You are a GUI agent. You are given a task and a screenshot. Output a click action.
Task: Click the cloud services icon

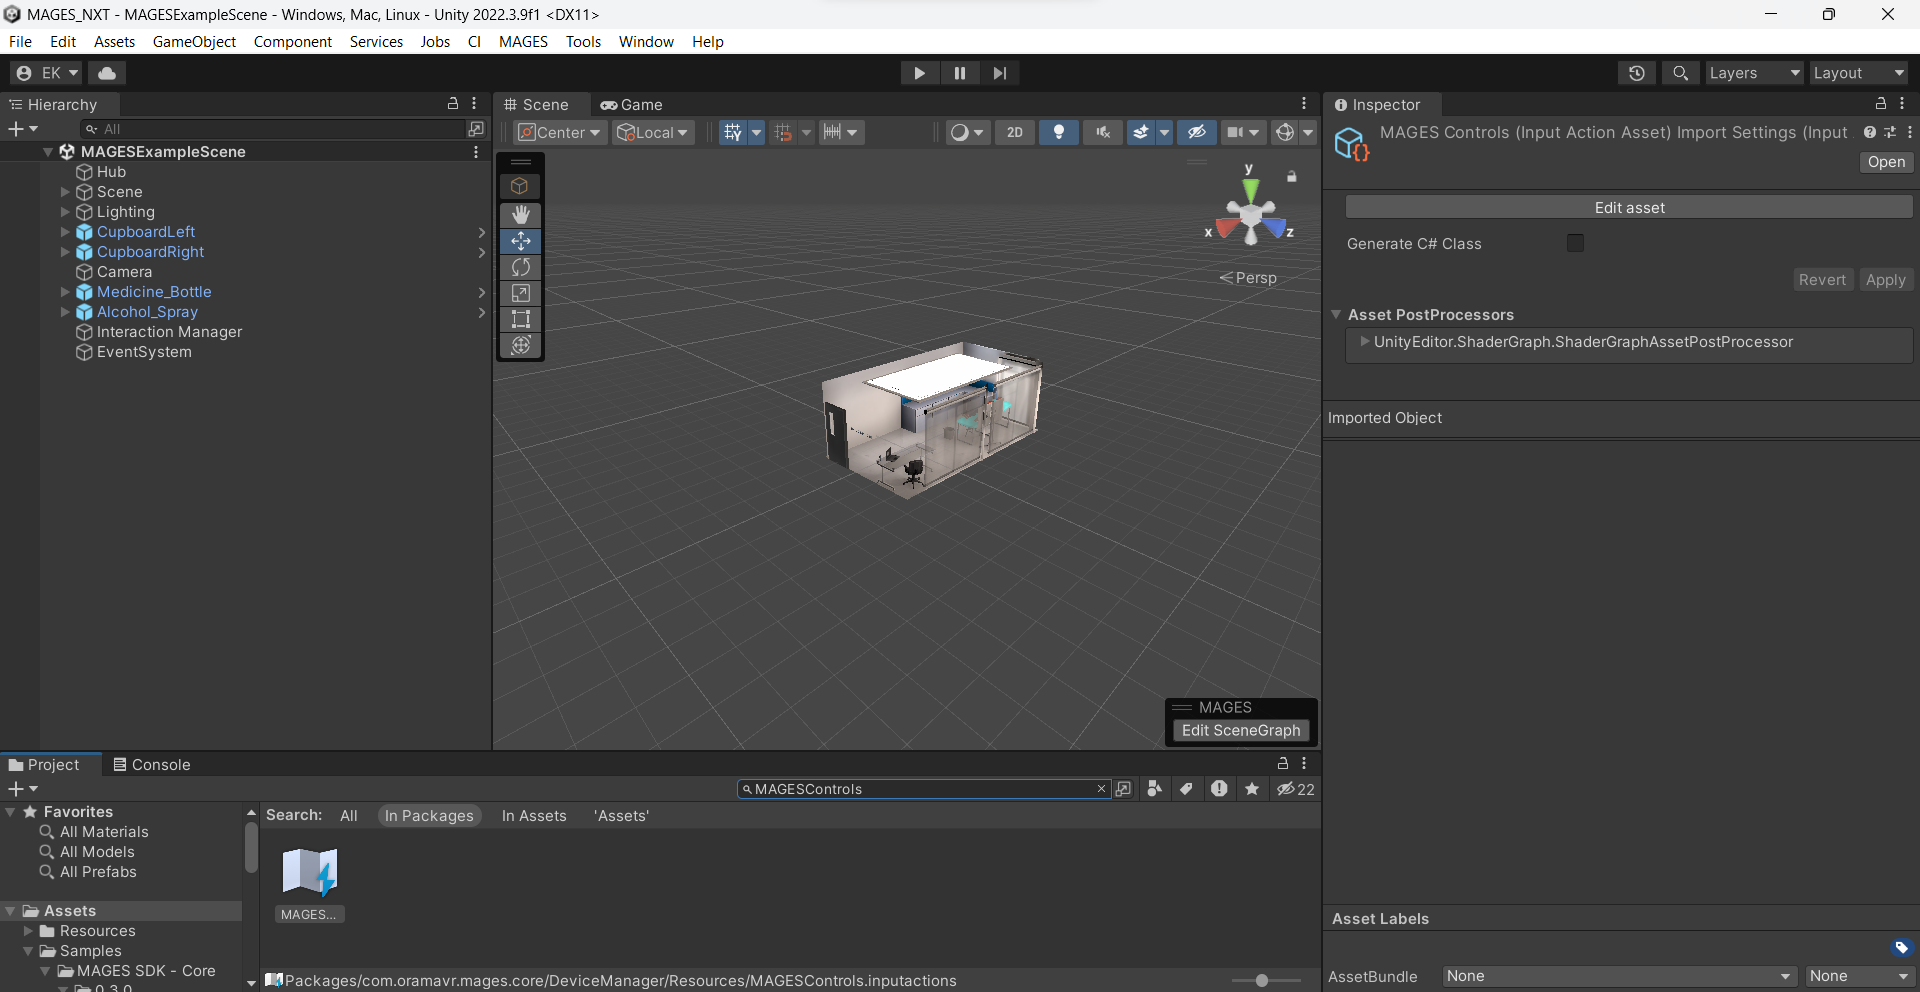coord(107,73)
